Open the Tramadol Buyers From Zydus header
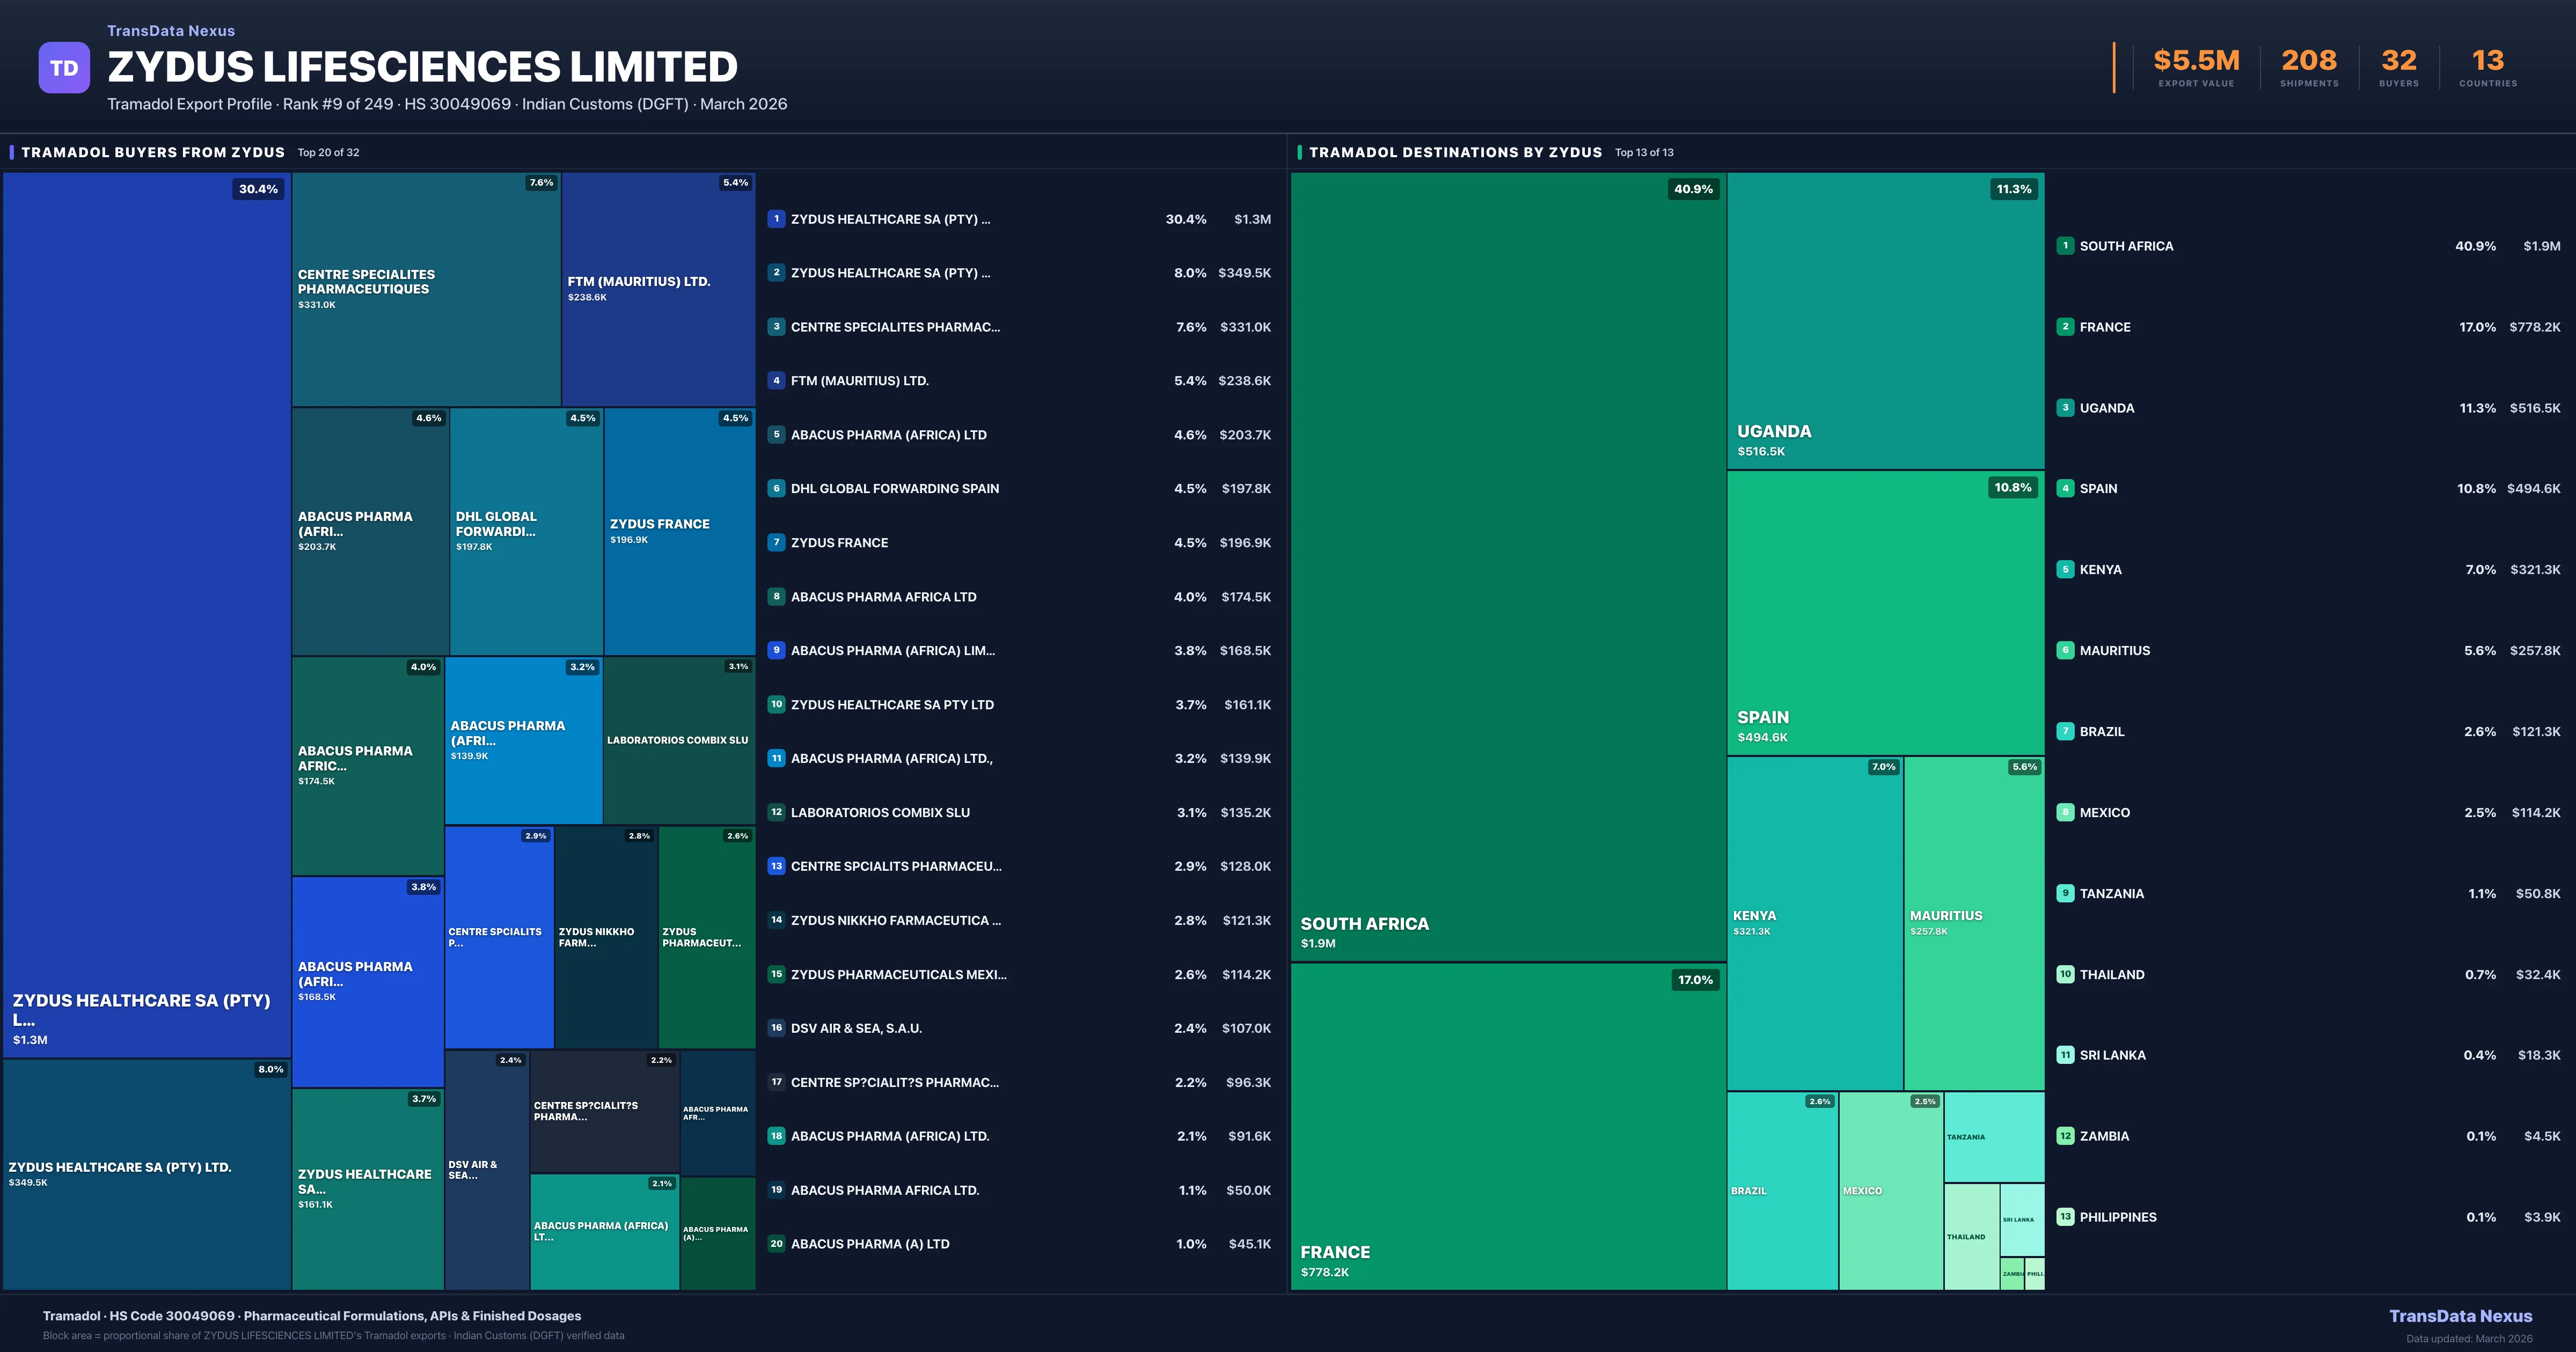This screenshot has width=2576, height=1352. [153, 153]
